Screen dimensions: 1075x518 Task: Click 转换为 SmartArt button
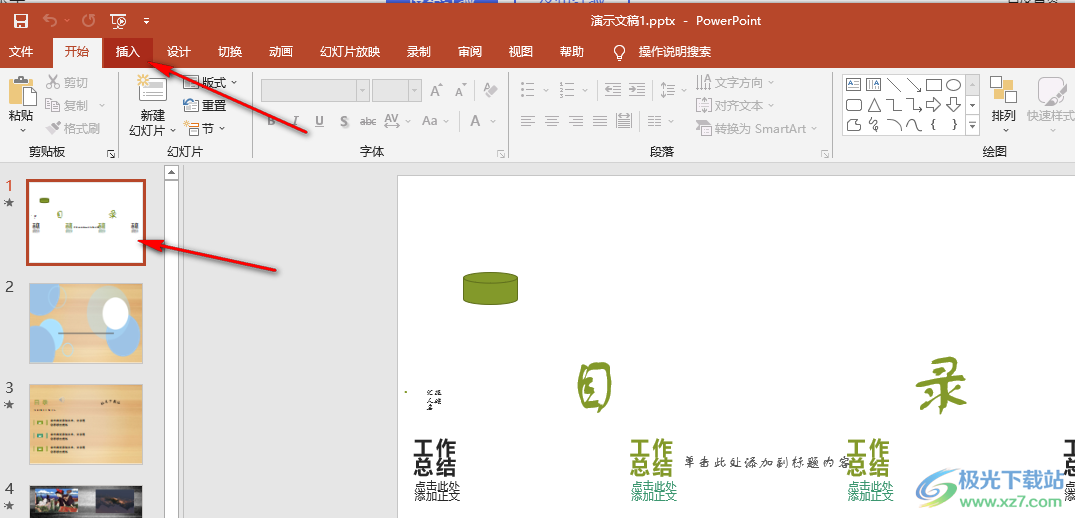pyautogui.click(x=756, y=128)
